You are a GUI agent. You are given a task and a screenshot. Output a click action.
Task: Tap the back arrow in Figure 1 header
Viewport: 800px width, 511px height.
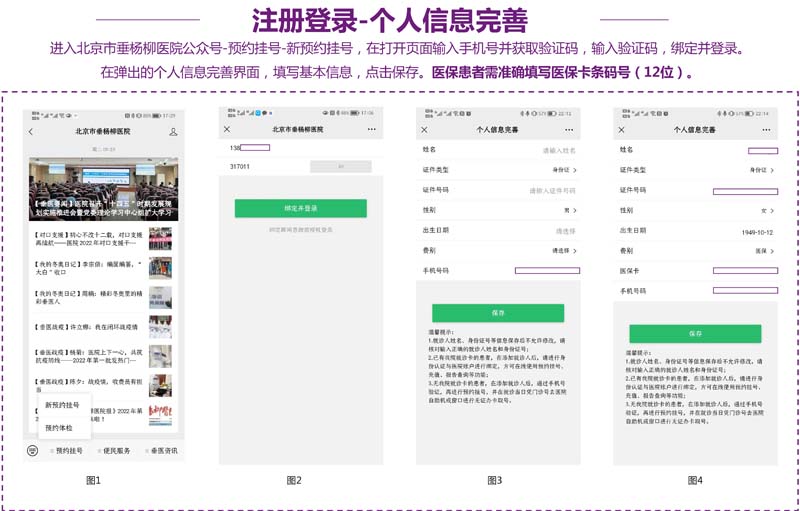point(31,132)
